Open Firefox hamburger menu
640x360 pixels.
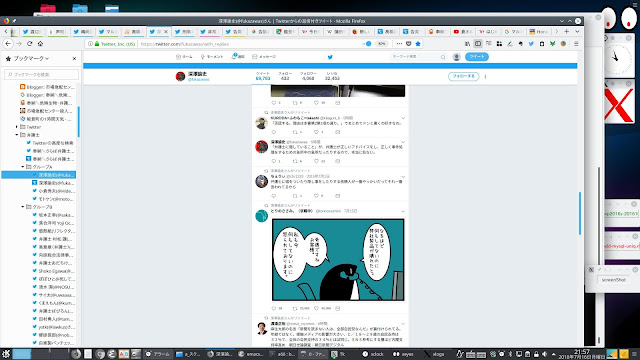(x=576, y=44)
